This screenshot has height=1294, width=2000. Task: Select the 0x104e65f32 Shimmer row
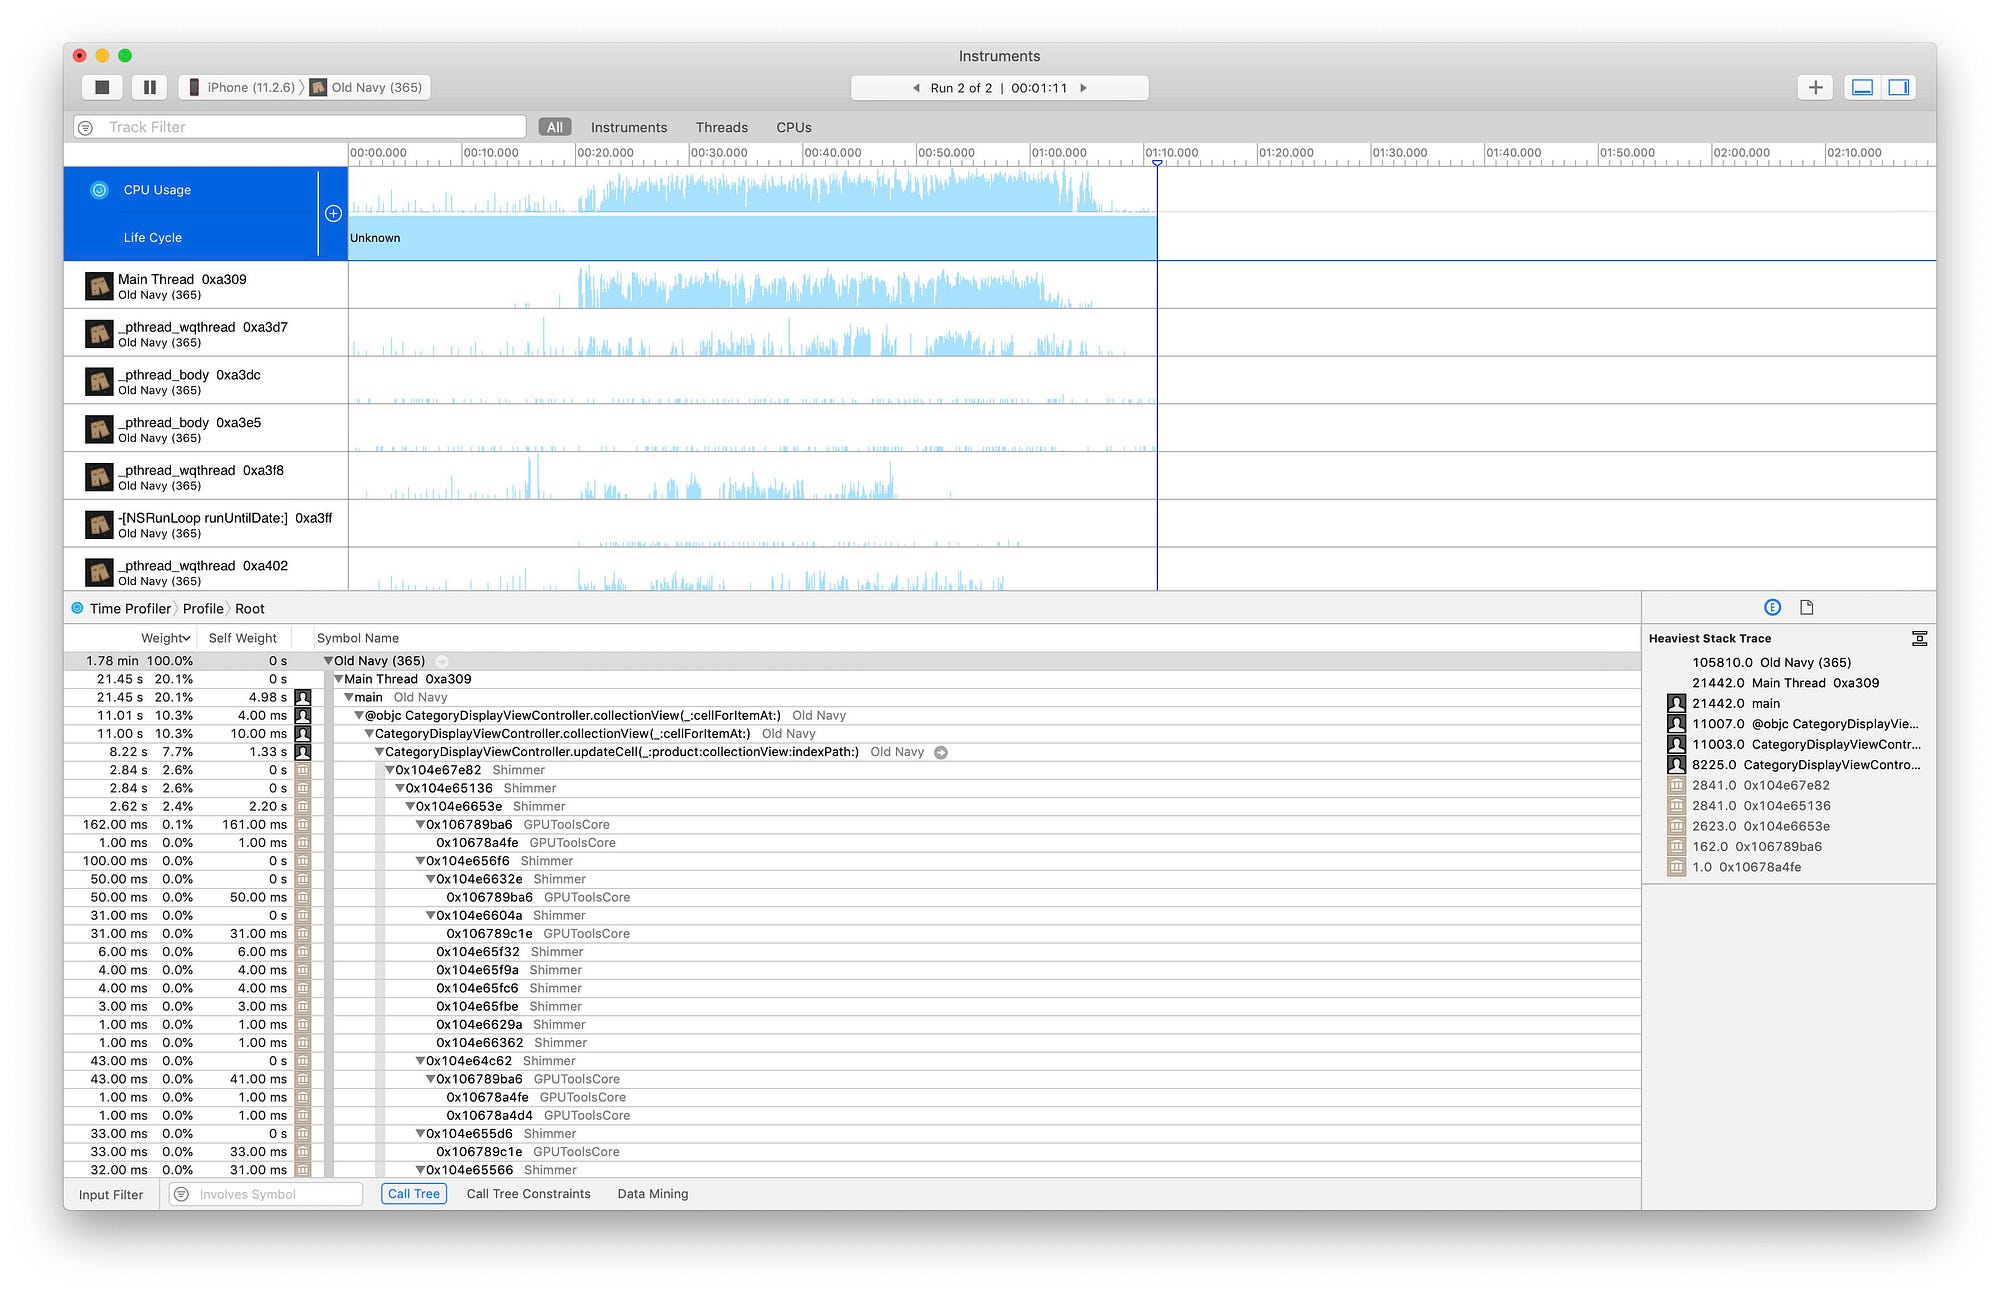852,952
